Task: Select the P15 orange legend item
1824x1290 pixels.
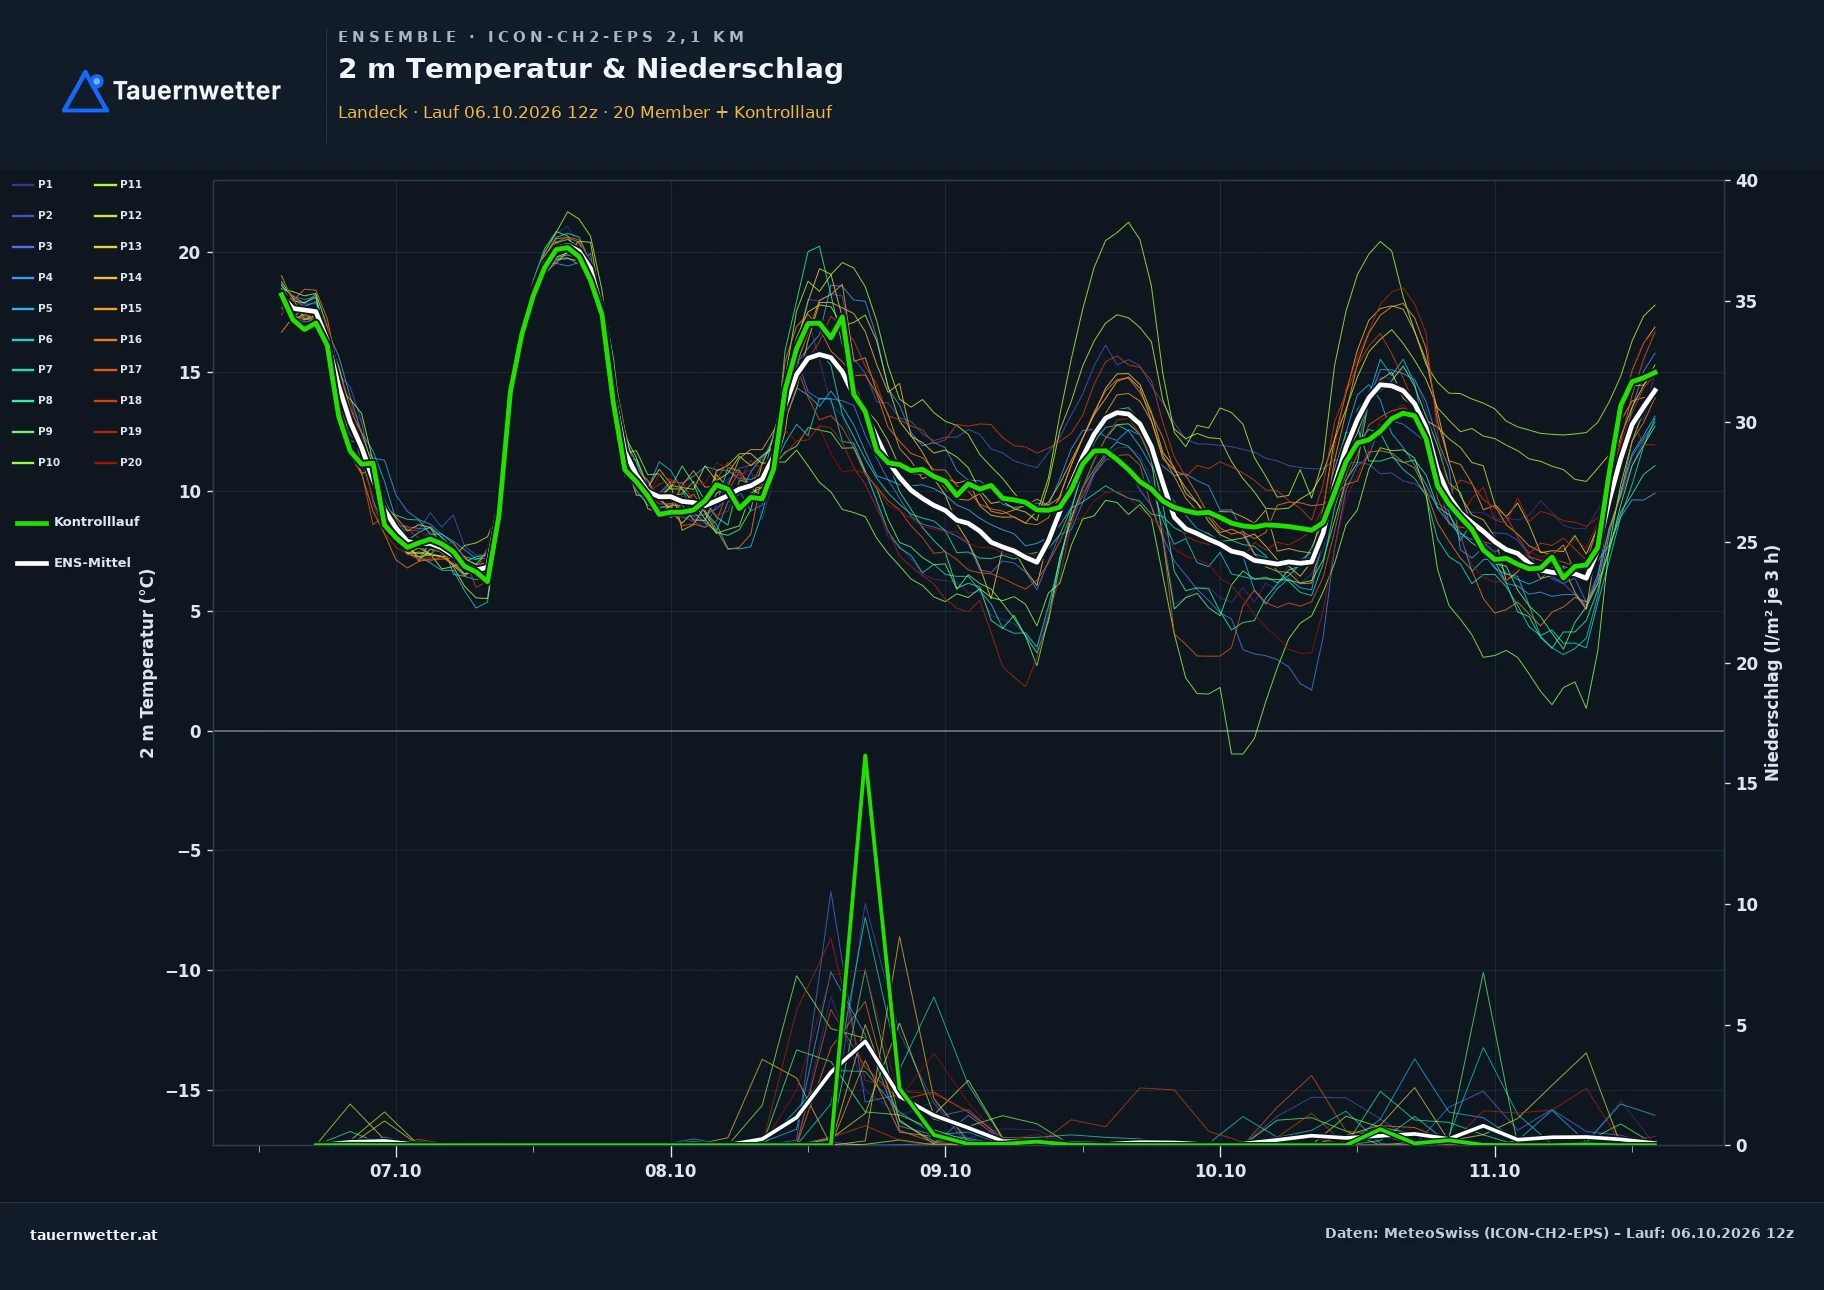Action: point(118,308)
